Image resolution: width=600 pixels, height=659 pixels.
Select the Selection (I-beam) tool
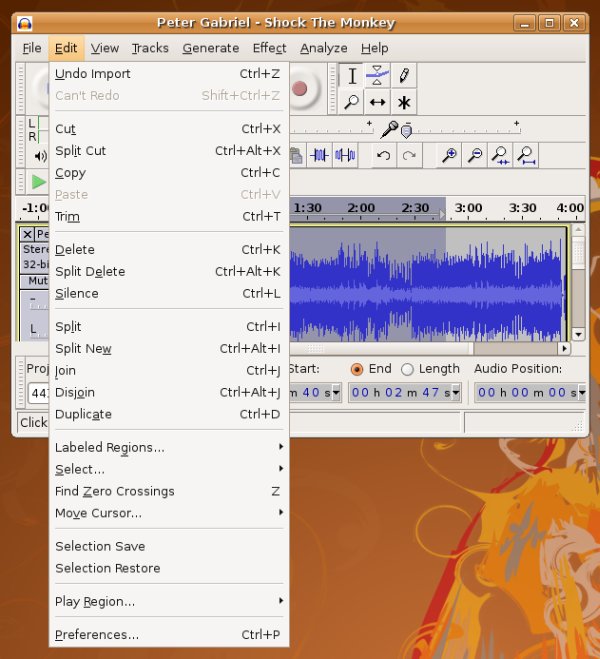click(352, 76)
